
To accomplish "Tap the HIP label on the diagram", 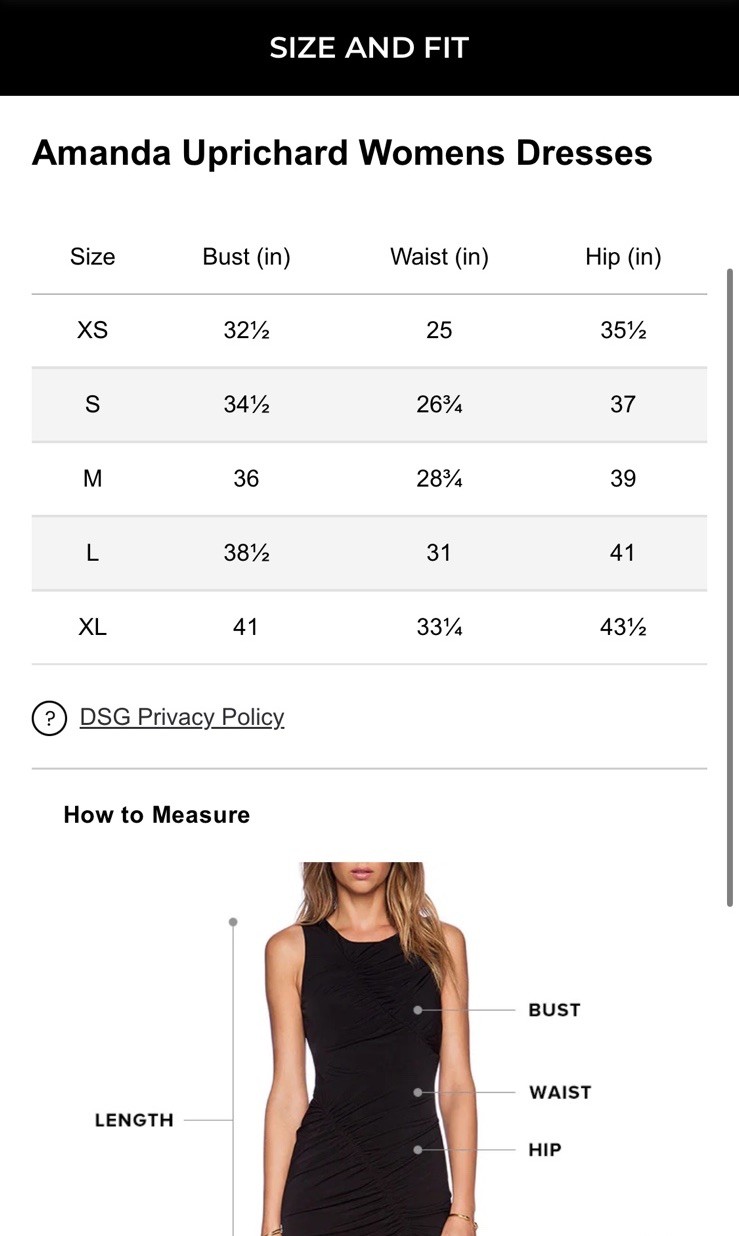I will pyautogui.click(x=545, y=1150).
